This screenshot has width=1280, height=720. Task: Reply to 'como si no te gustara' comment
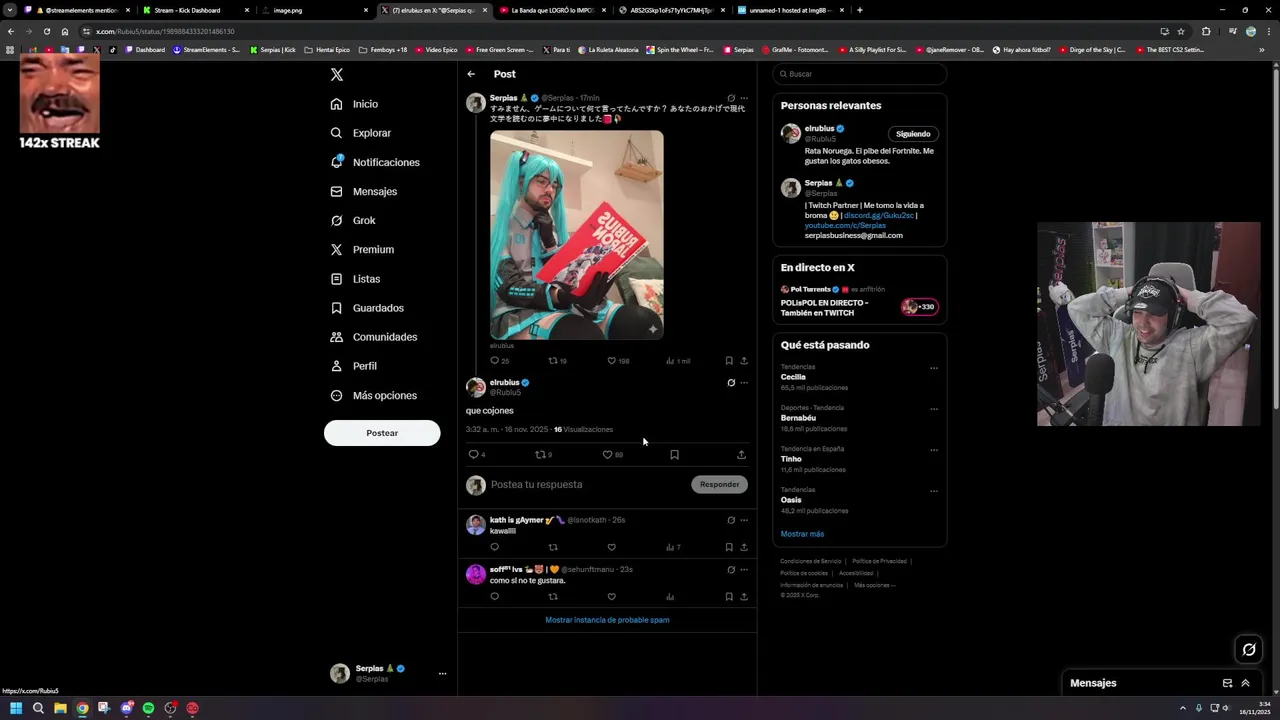(494, 597)
